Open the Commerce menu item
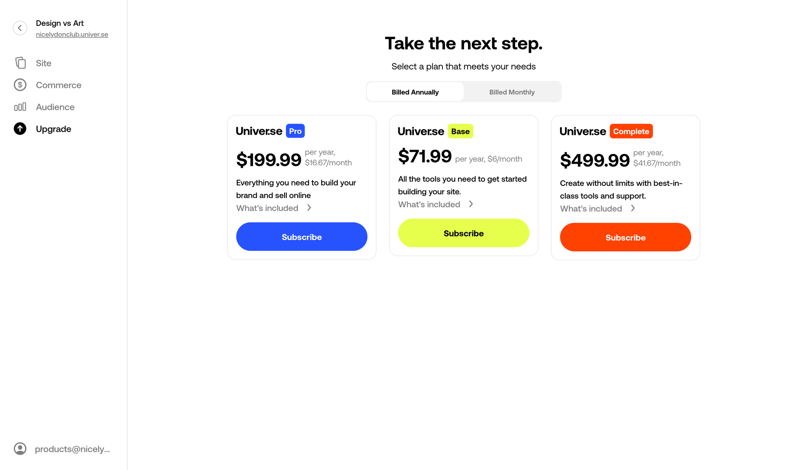The height and width of the screenshot is (470, 800). (x=58, y=85)
